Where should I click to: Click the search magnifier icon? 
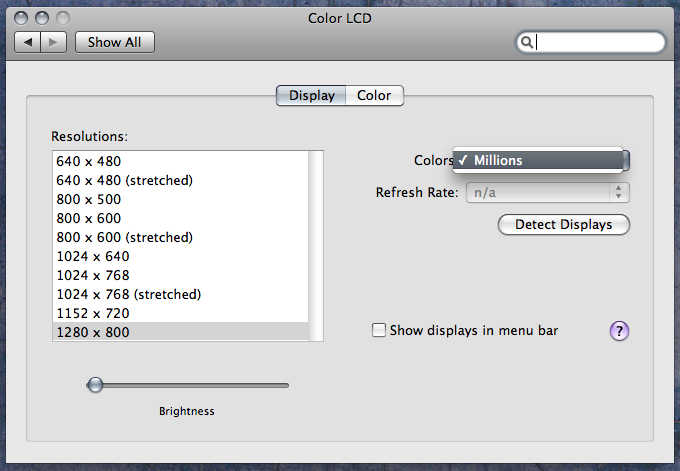pyautogui.click(x=527, y=42)
